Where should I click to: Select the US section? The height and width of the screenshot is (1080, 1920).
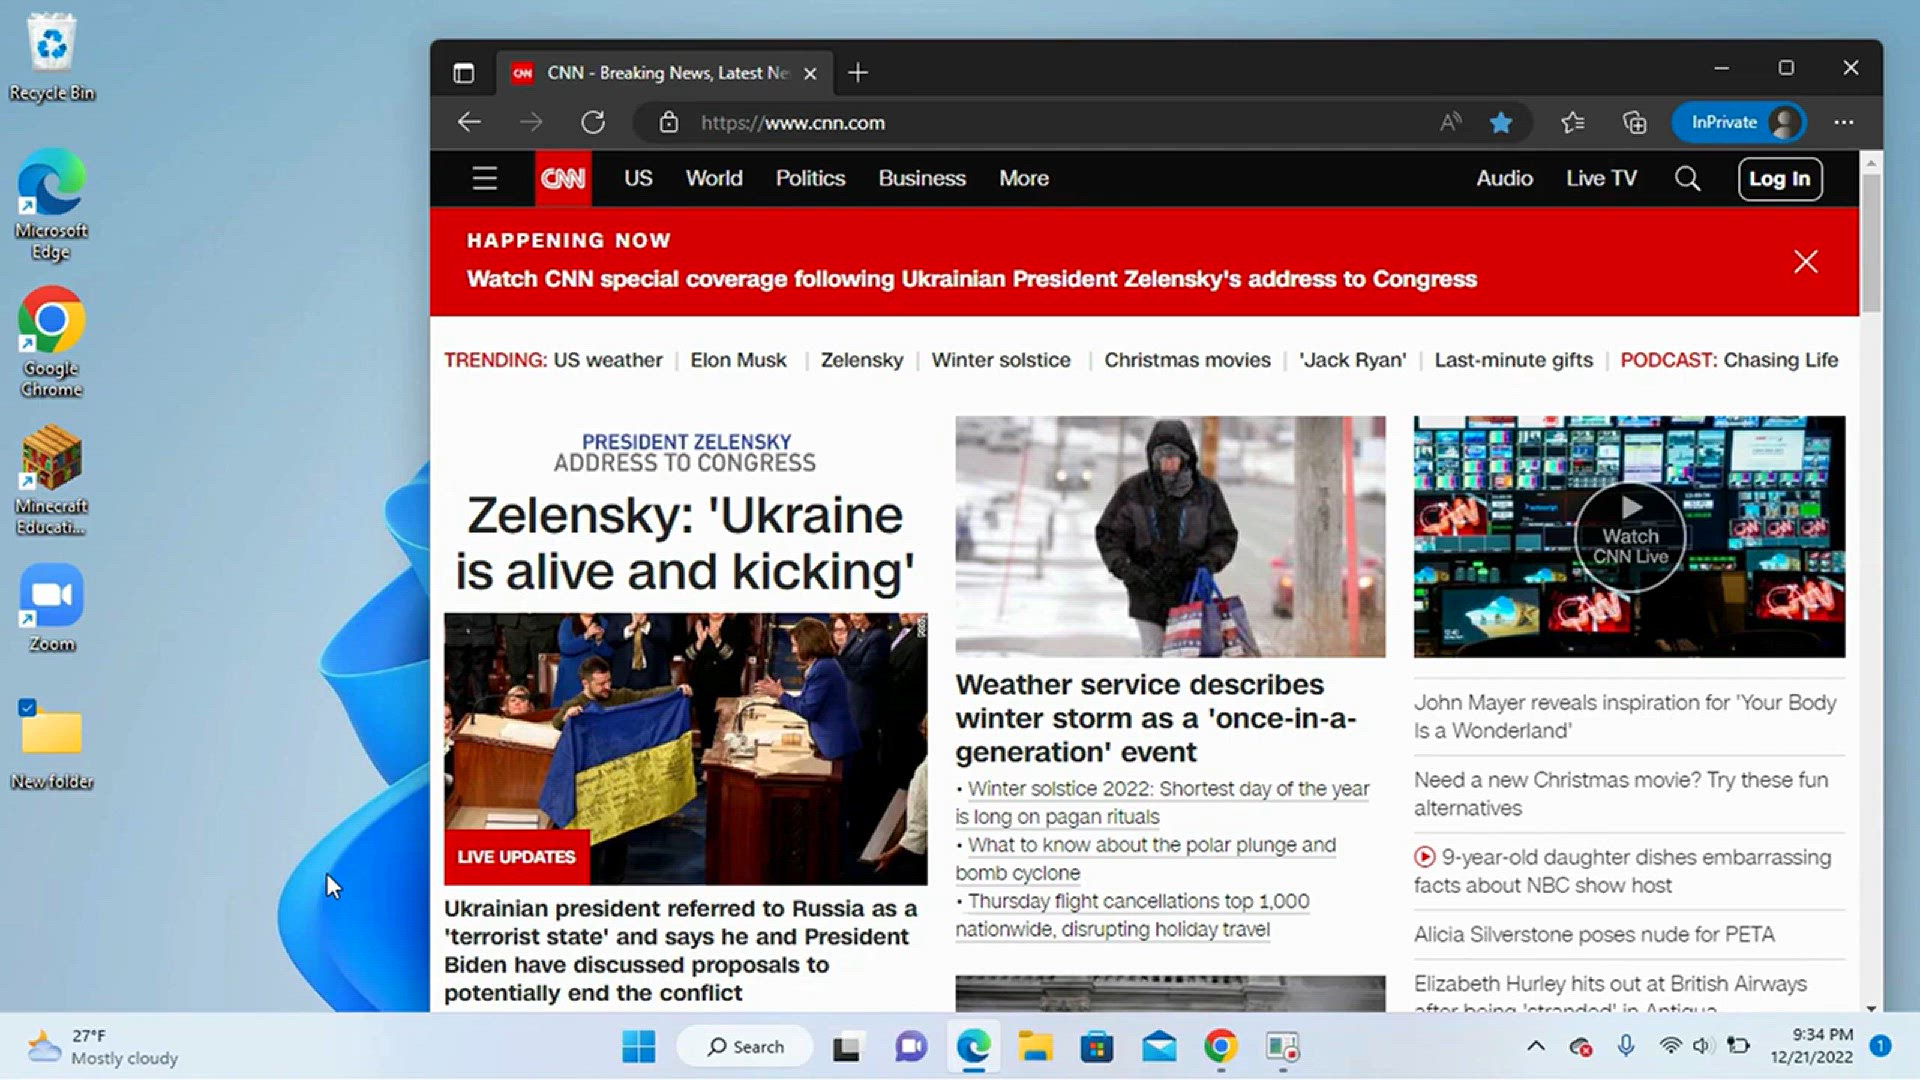click(x=638, y=178)
